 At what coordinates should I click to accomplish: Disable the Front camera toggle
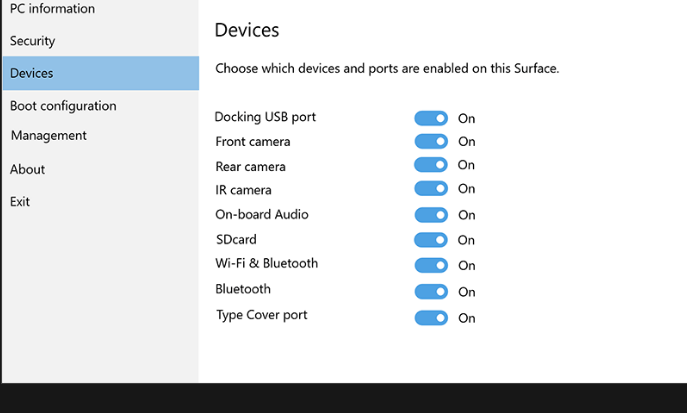pyautogui.click(x=431, y=141)
